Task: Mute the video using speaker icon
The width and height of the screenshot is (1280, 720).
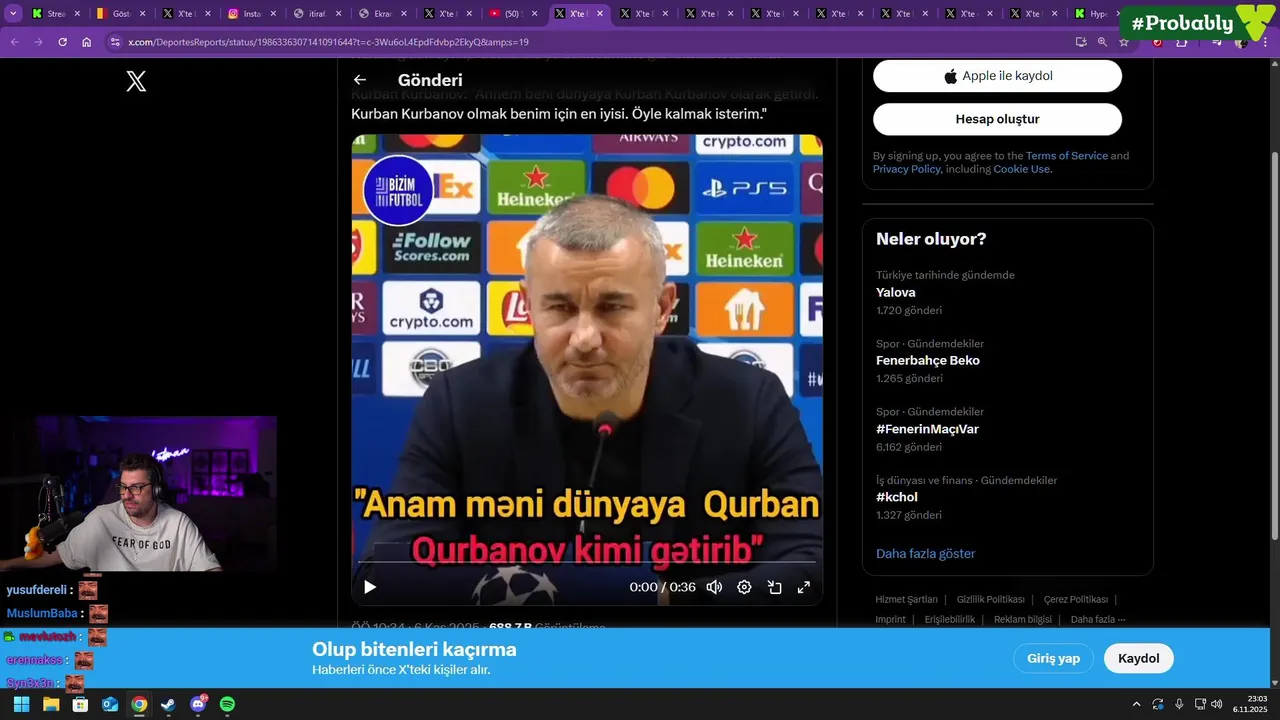Action: pyautogui.click(x=714, y=587)
